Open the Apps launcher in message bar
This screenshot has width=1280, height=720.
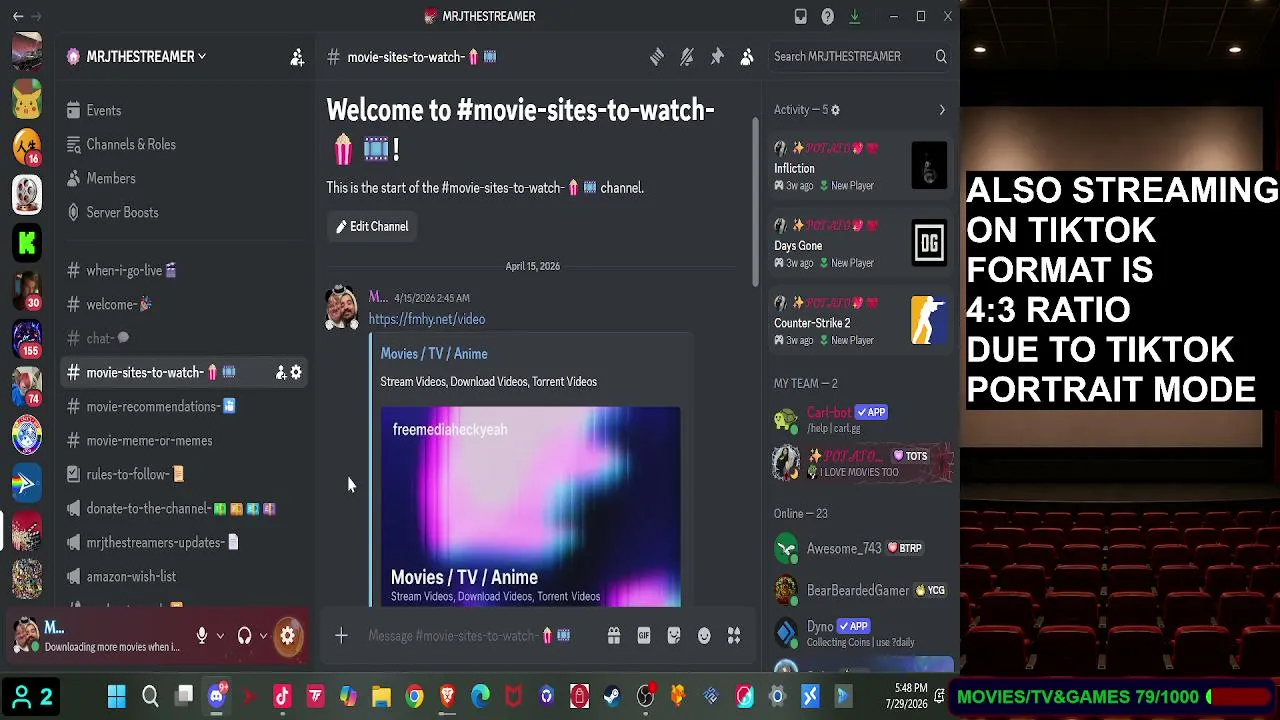click(734, 636)
